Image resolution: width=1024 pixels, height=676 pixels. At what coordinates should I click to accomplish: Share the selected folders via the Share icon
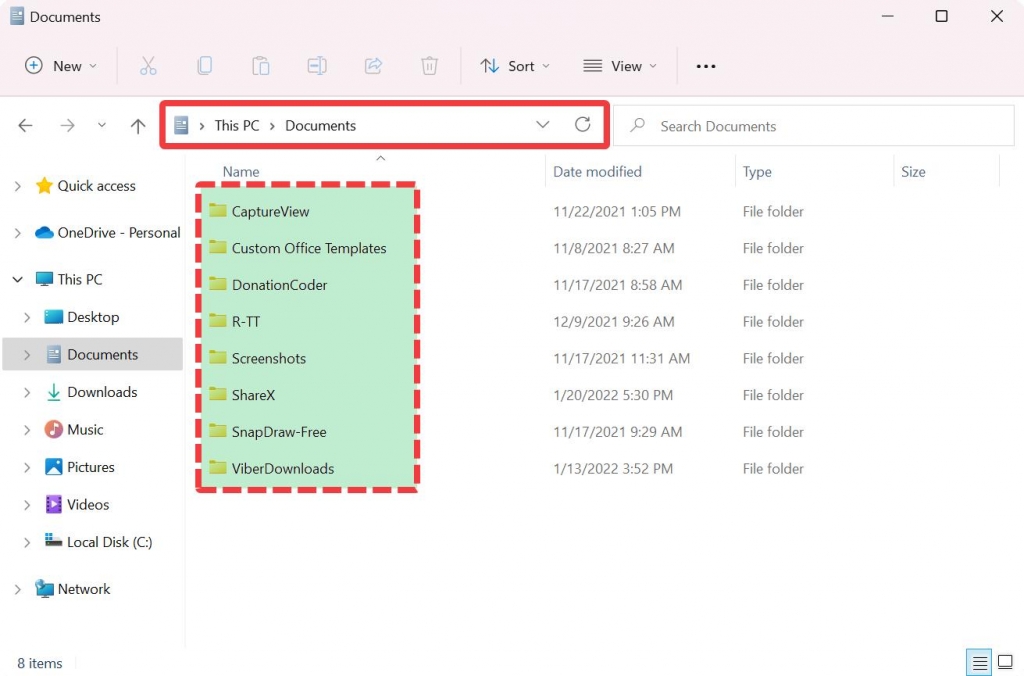[373, 66]
